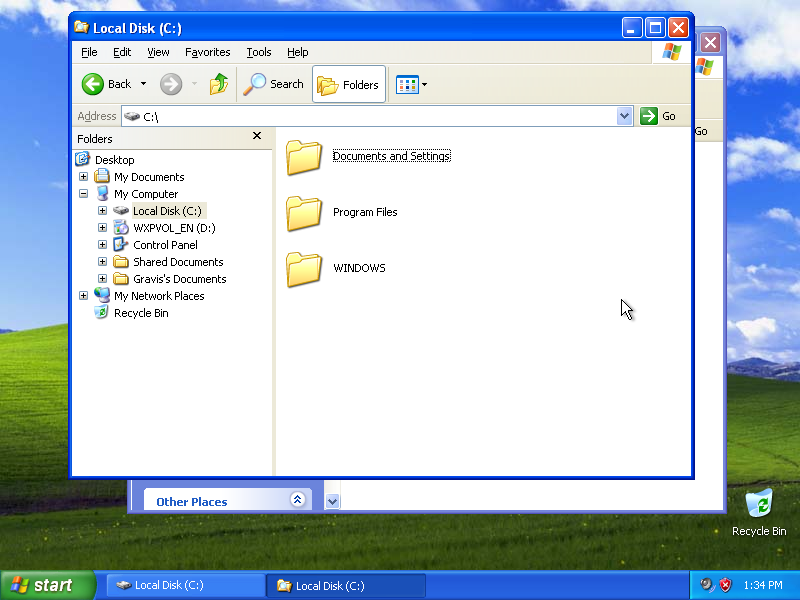Expand Gravis's Documents tree node

103,279
